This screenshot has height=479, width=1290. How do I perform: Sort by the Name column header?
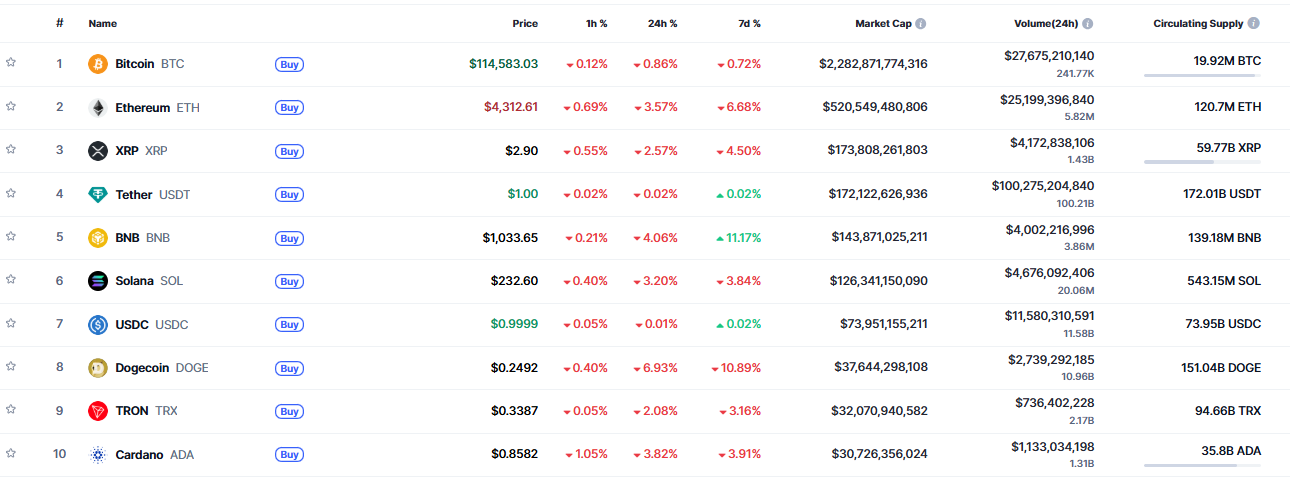102,24
